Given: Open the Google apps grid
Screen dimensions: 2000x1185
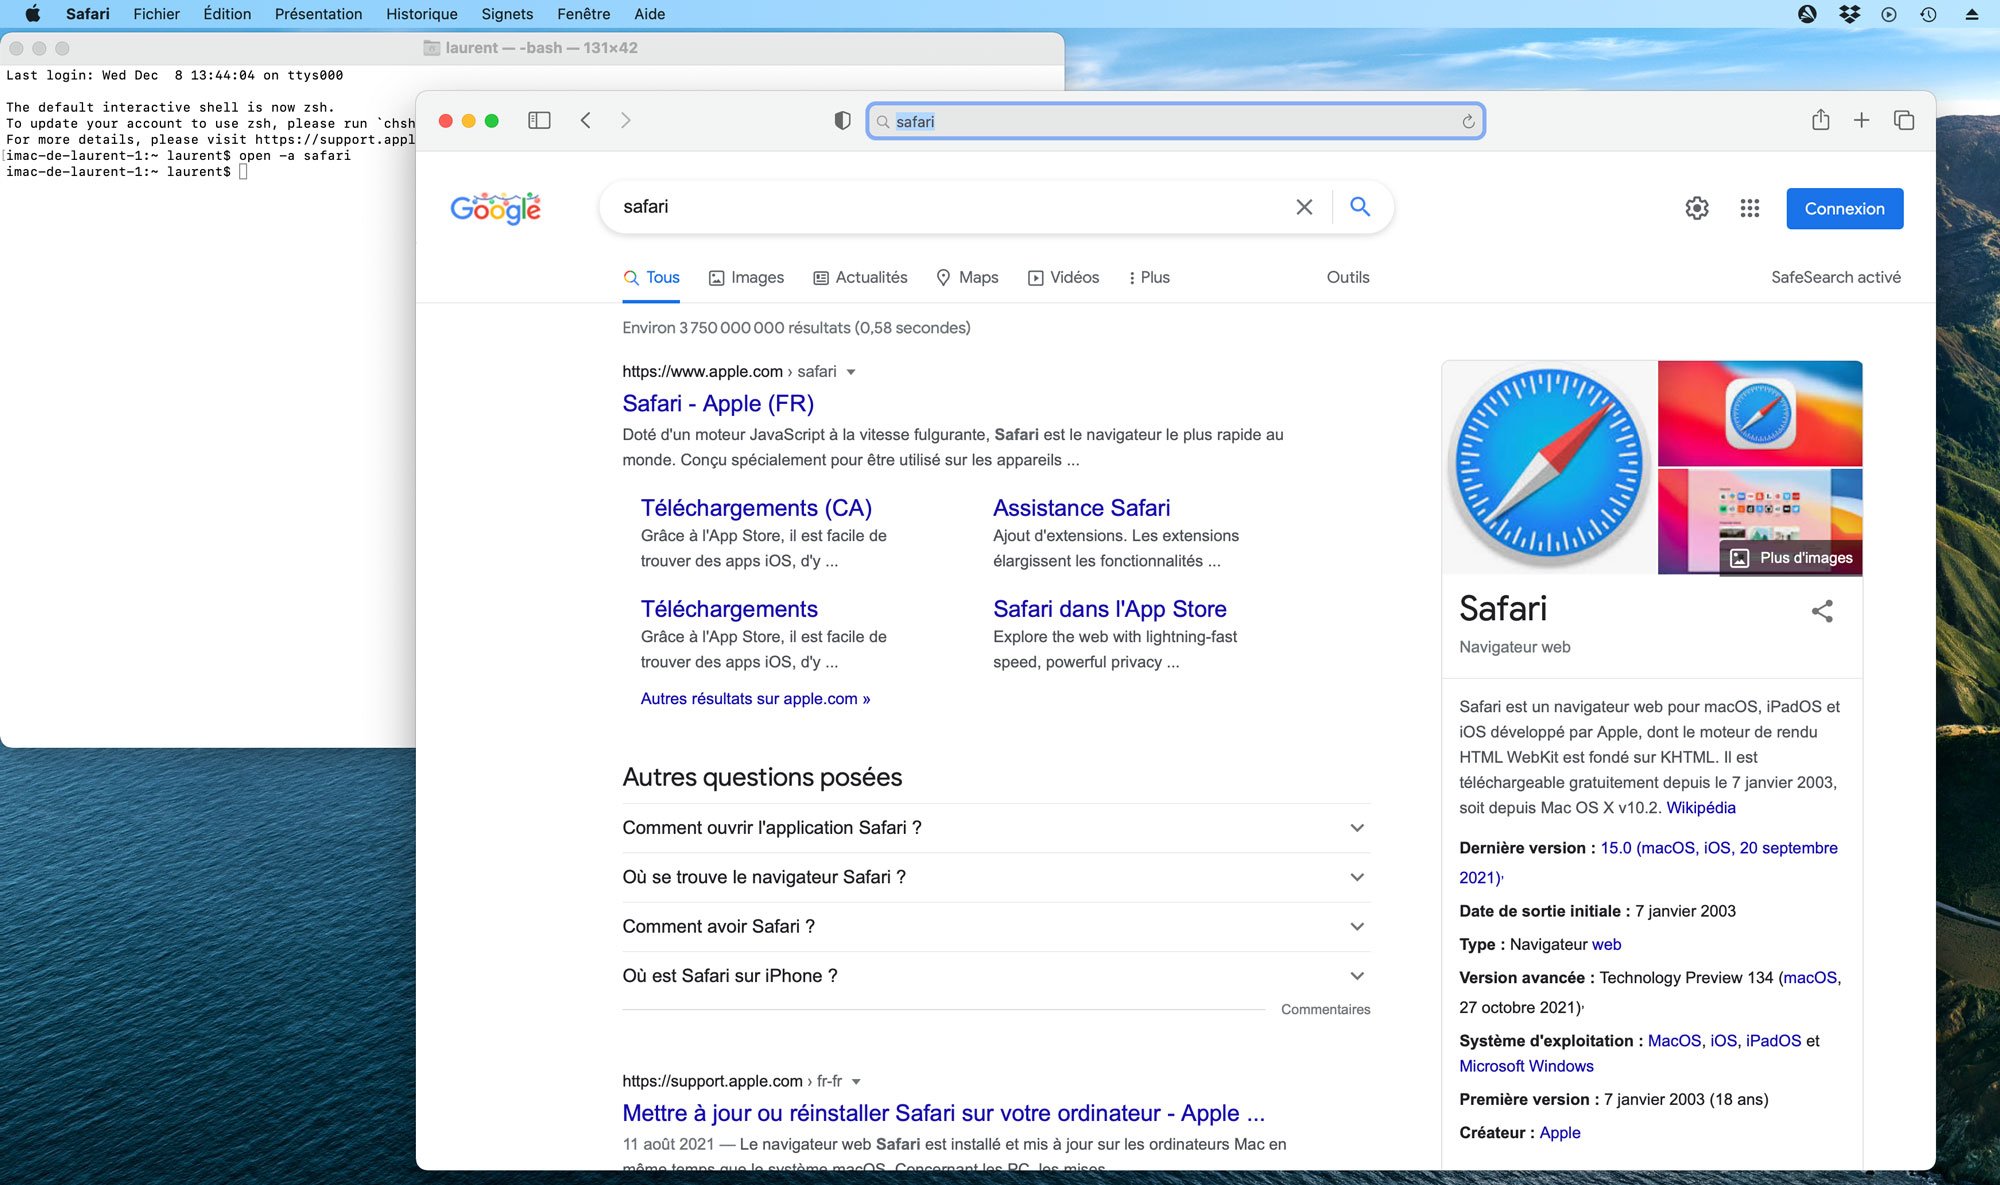Looking at the screenshot, I should 1749,208.
